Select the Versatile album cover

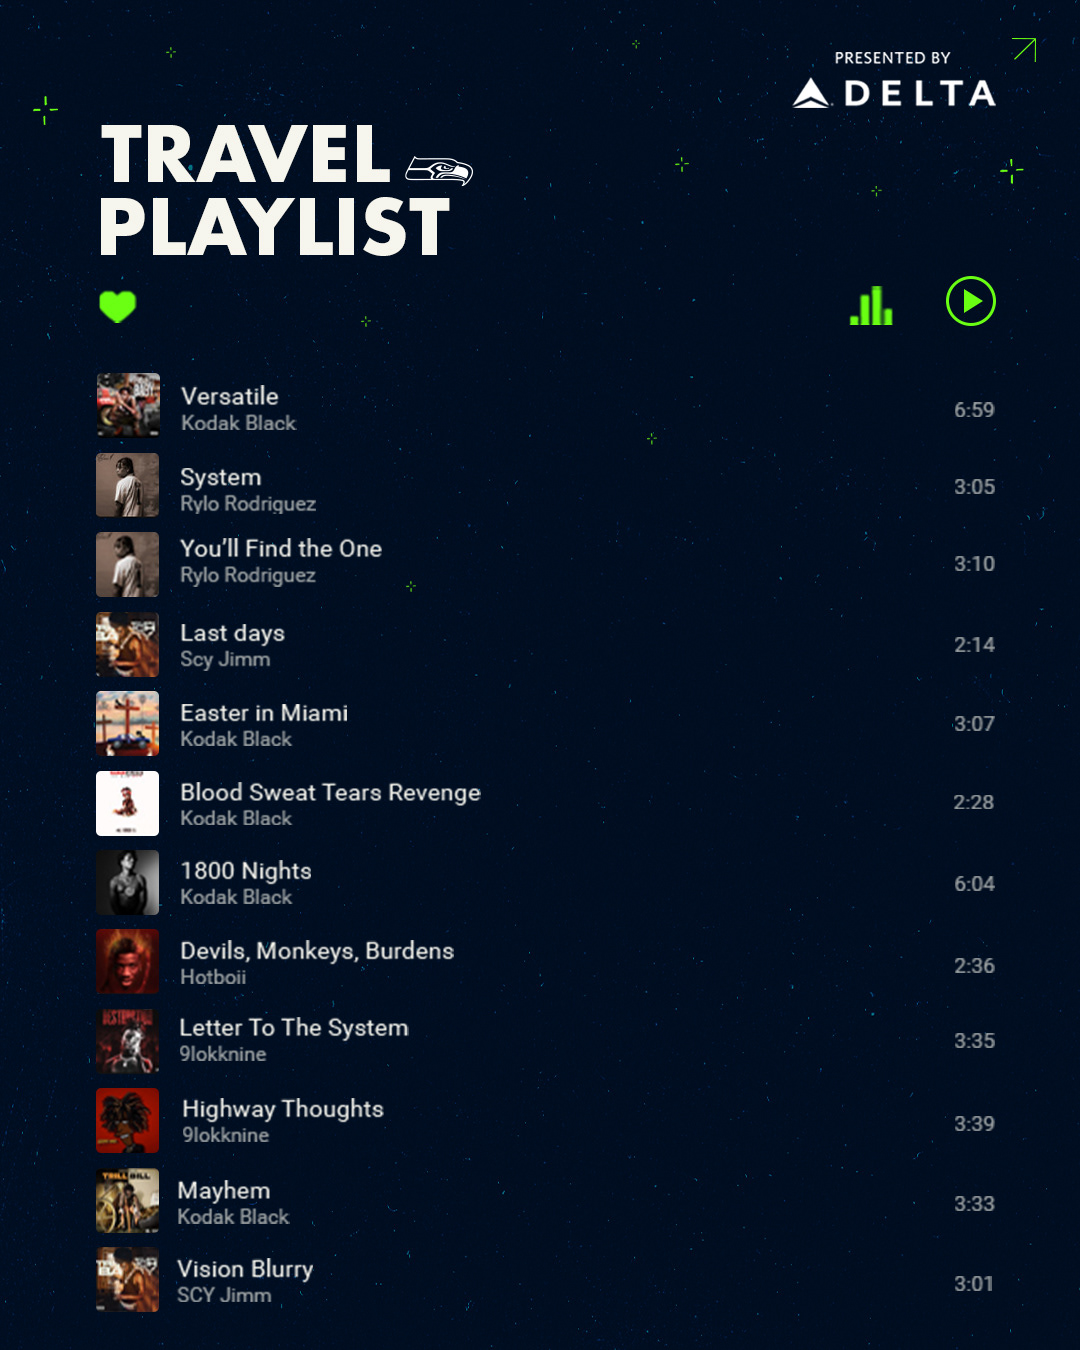[x=128, y=405]
